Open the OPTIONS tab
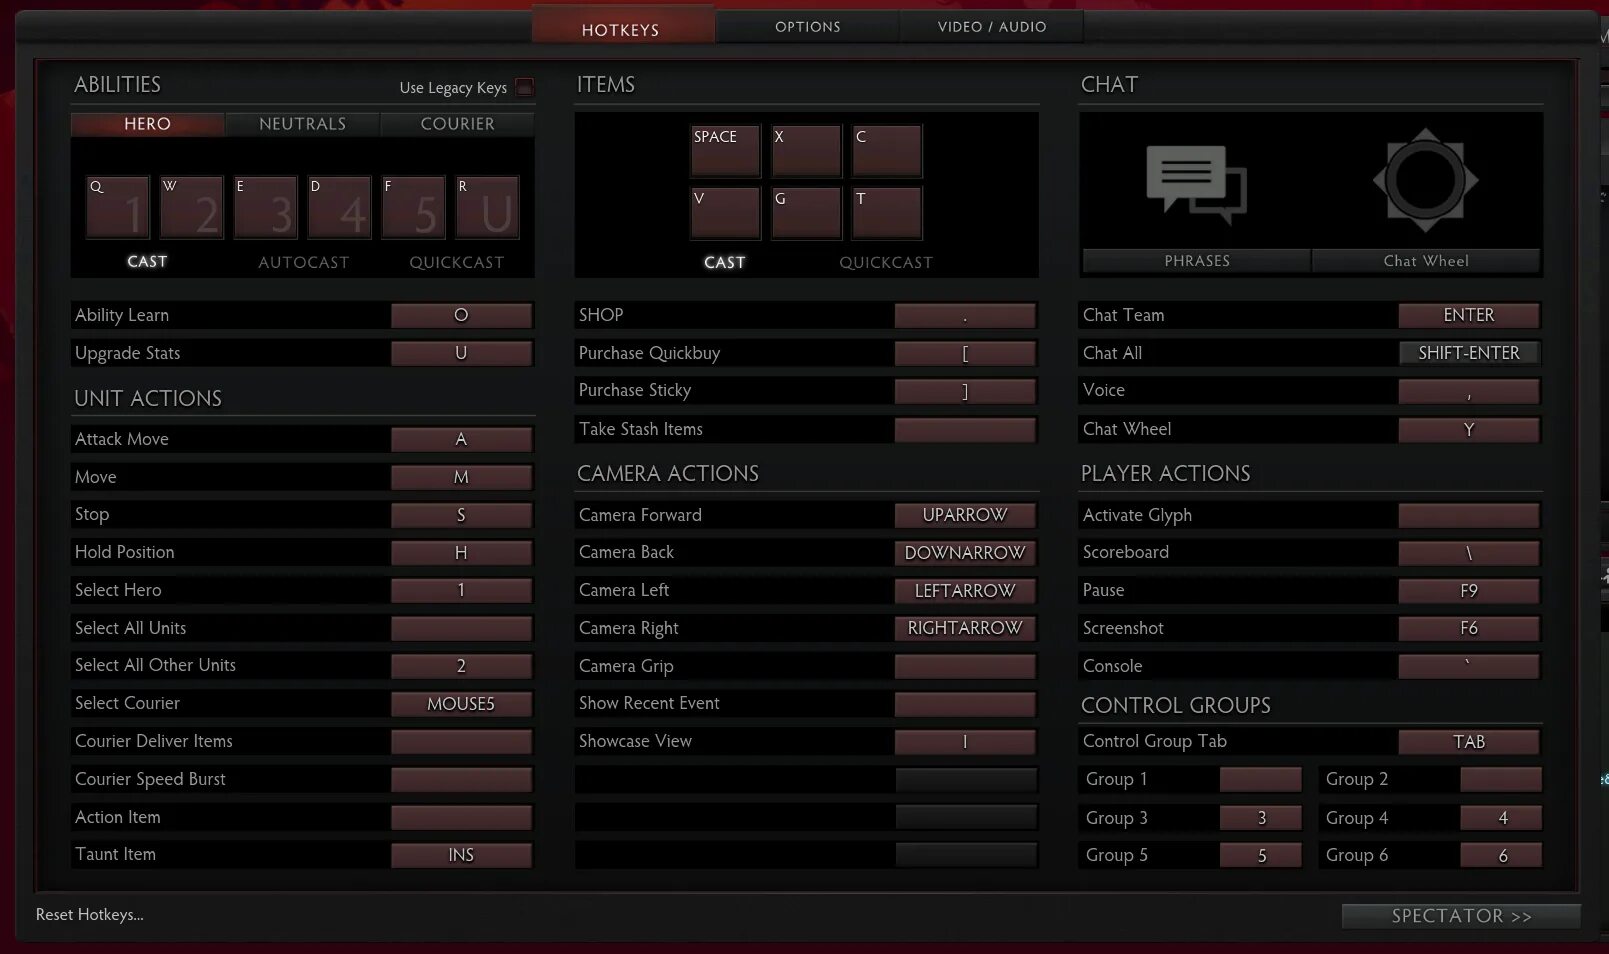Viewport: 1609px width, 954px height. 808,27
